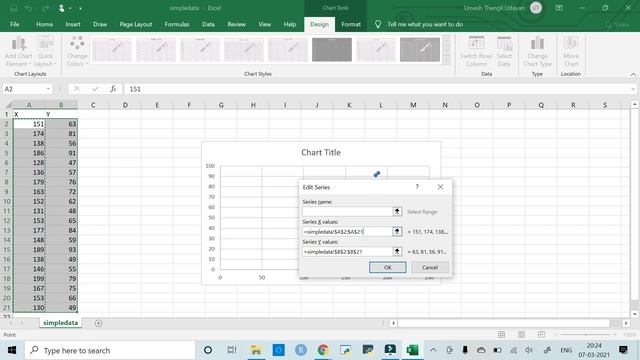Viewport: 640px width, 360px height.
Task: Collapse range selector for Series Y values
Action: 397,251
